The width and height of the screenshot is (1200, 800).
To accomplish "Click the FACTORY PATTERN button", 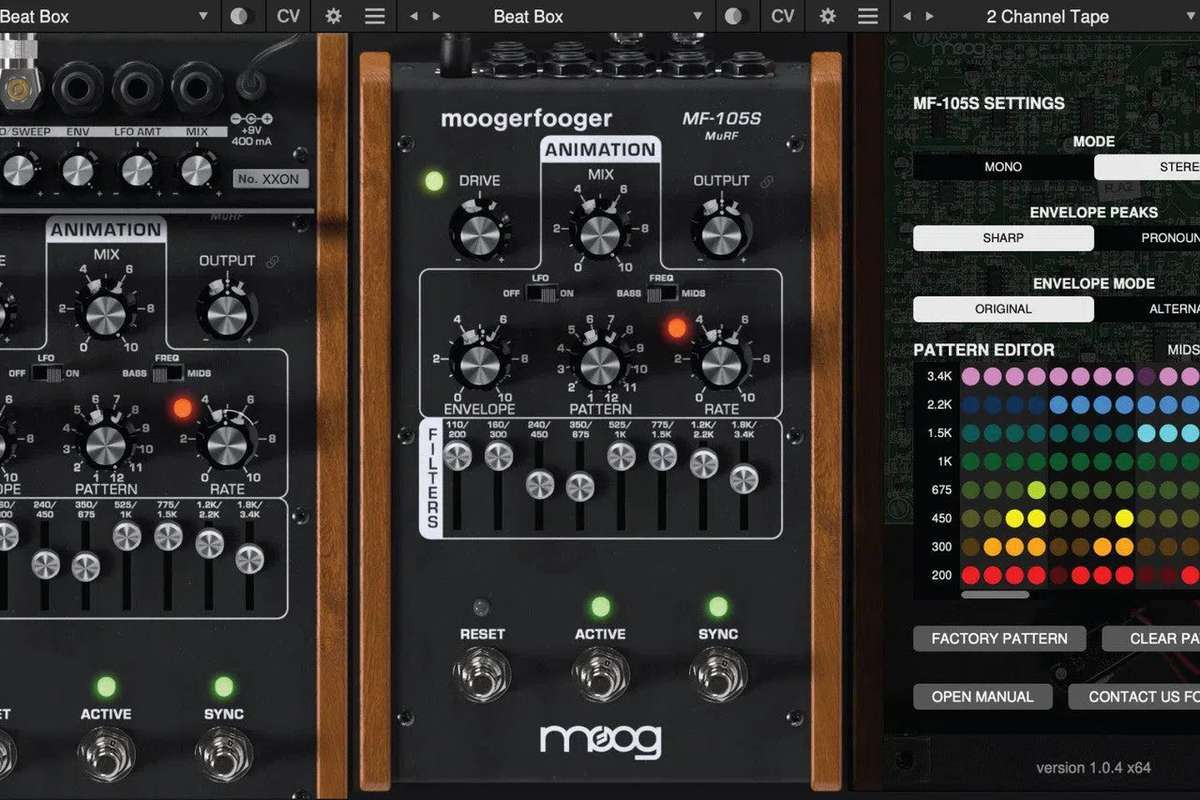I will [x=999, y=638].
